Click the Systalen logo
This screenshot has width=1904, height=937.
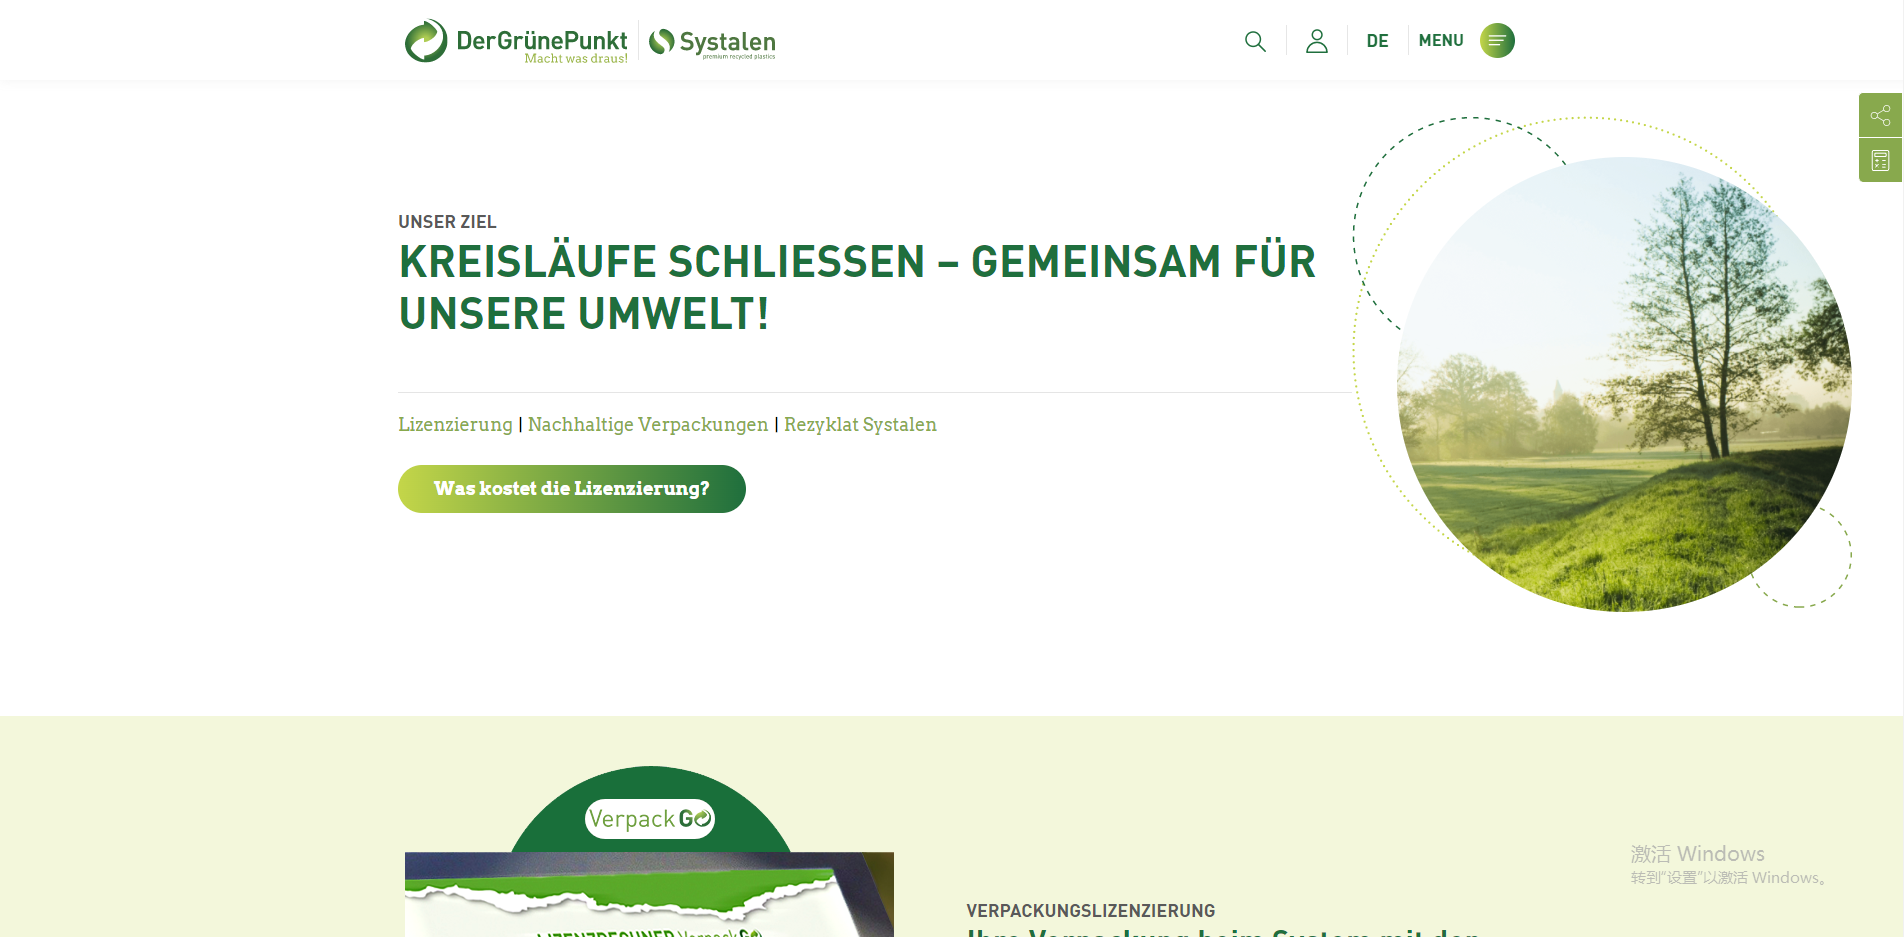pos(712,42)
